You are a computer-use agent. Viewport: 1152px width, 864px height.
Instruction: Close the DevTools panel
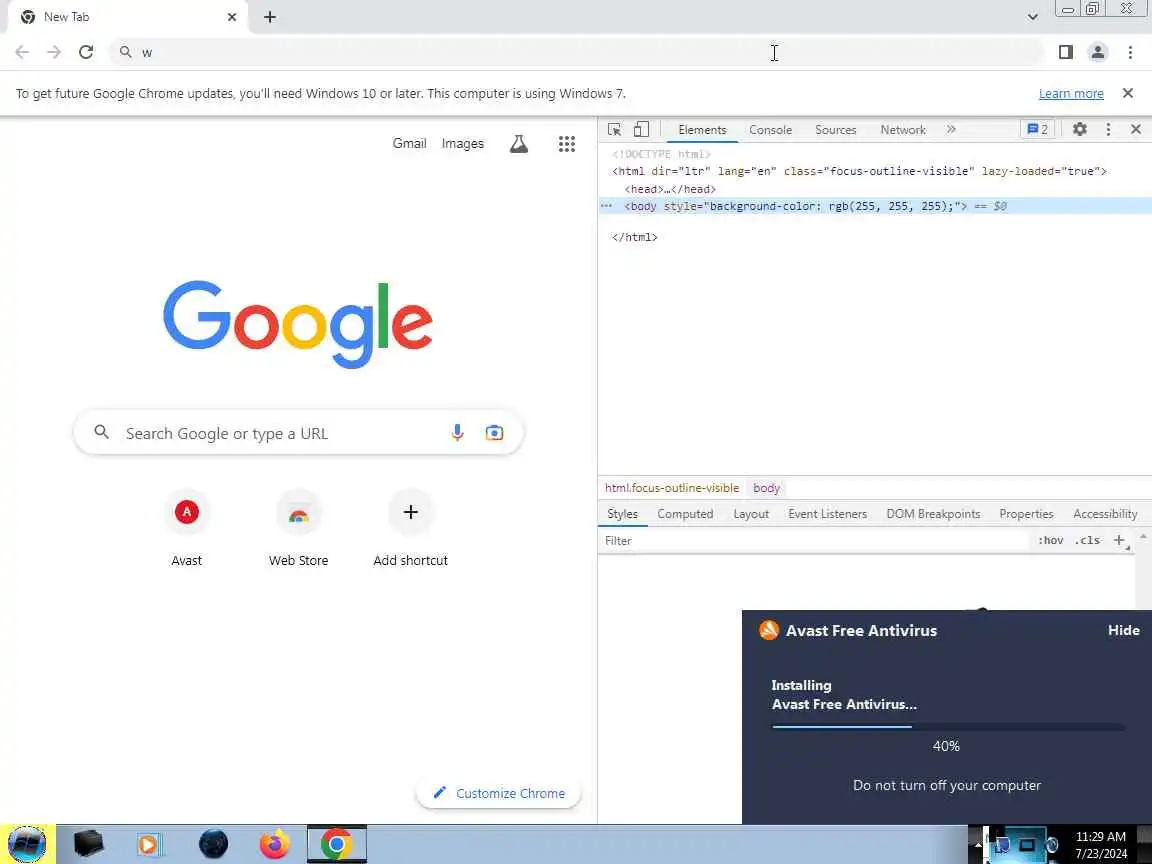point(1136,129)
